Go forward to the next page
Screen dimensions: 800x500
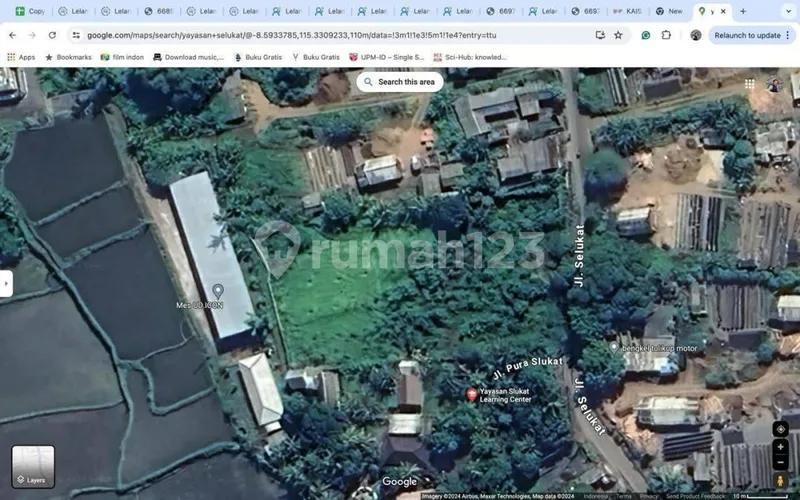pyautogui.click(x=32, y=35)
